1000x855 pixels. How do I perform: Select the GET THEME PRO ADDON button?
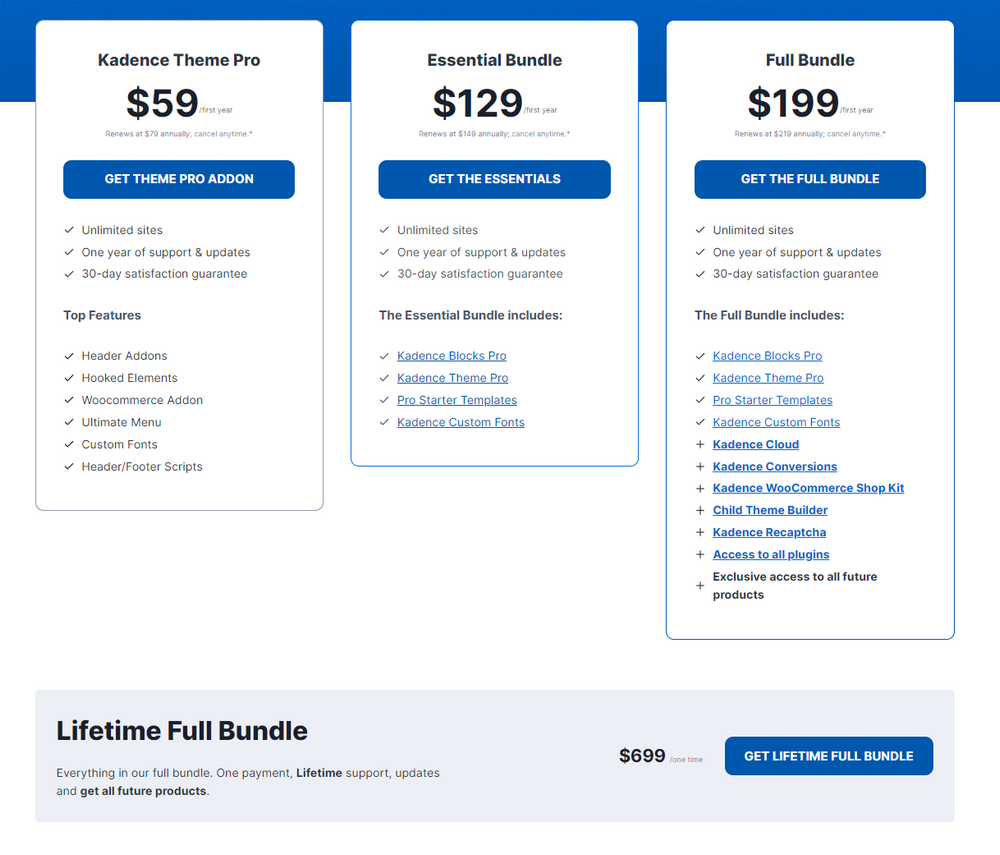[178, 179]
